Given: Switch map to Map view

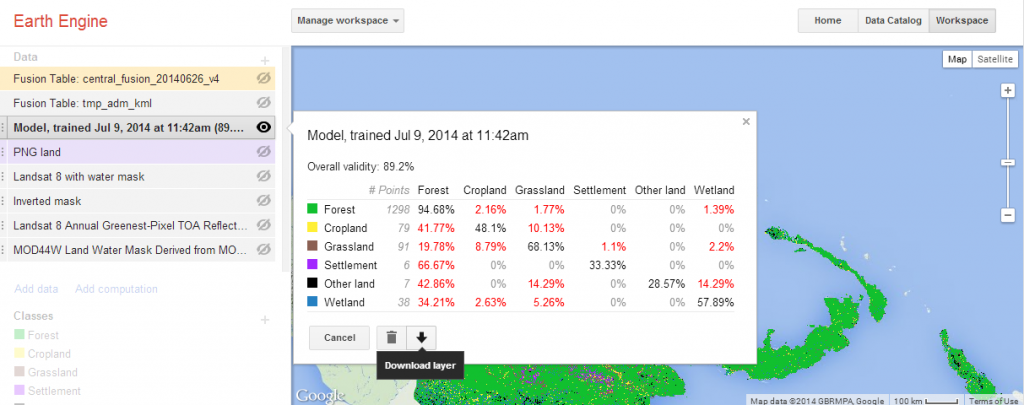Looking at the screenshot, I should (957, 59).
